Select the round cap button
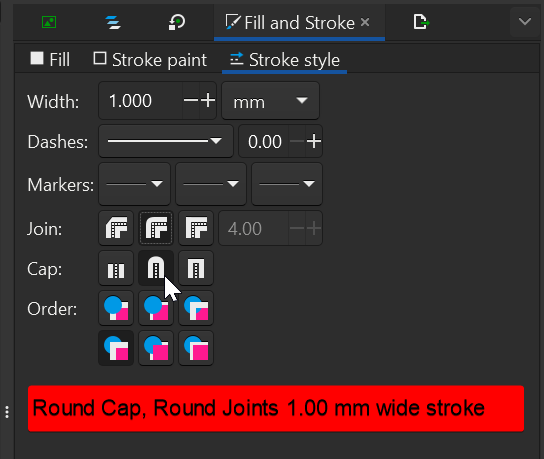Image resolution: width=544 pixels, height=459 pixels. click(x=156, y=269)
